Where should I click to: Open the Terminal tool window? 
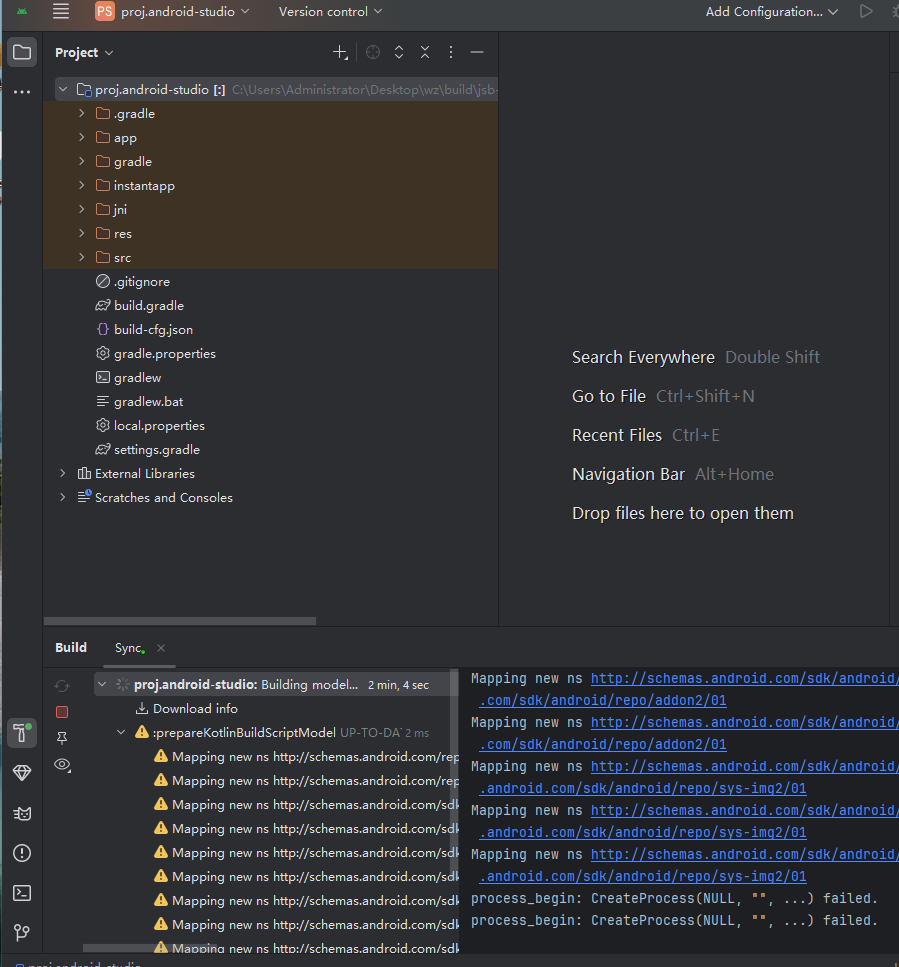click(22, 893)
